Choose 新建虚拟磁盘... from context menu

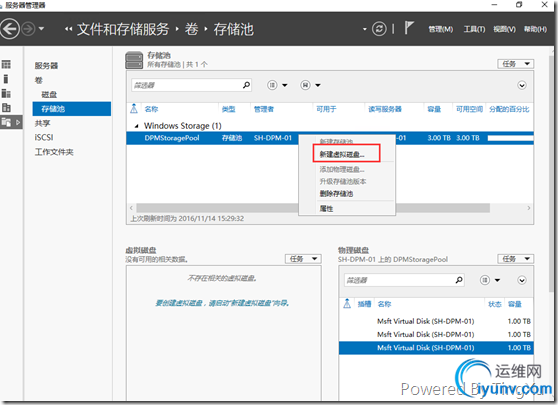point(342,154)
